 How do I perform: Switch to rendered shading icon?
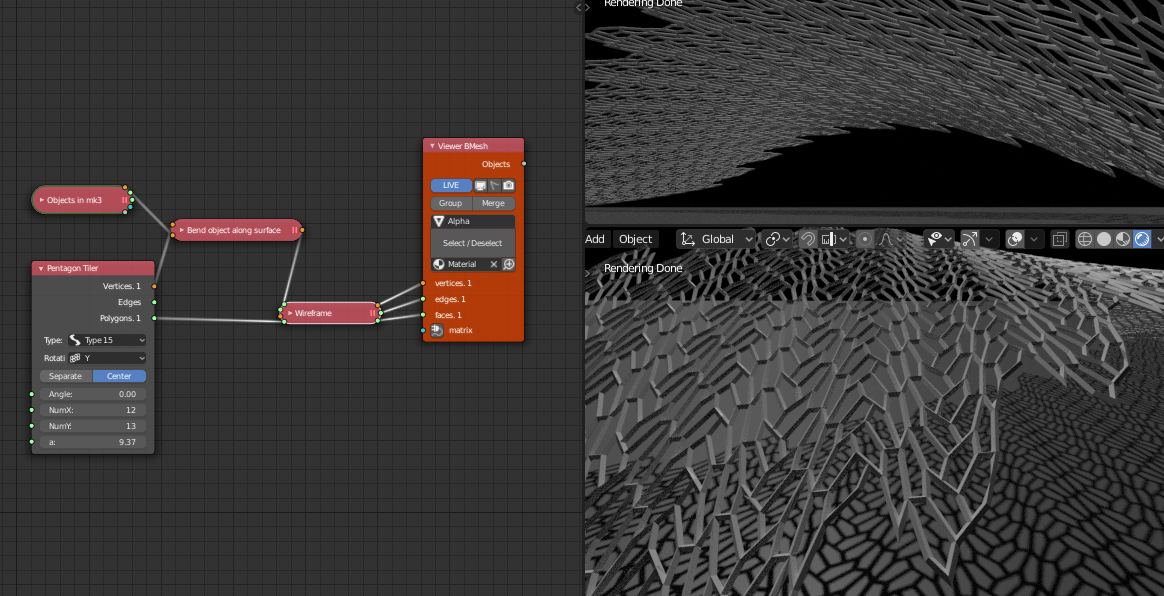click(x=1142, y=239)
